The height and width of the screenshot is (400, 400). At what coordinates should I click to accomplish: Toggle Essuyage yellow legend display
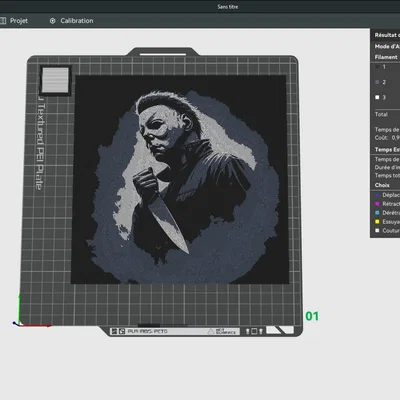tap(377, 222)
